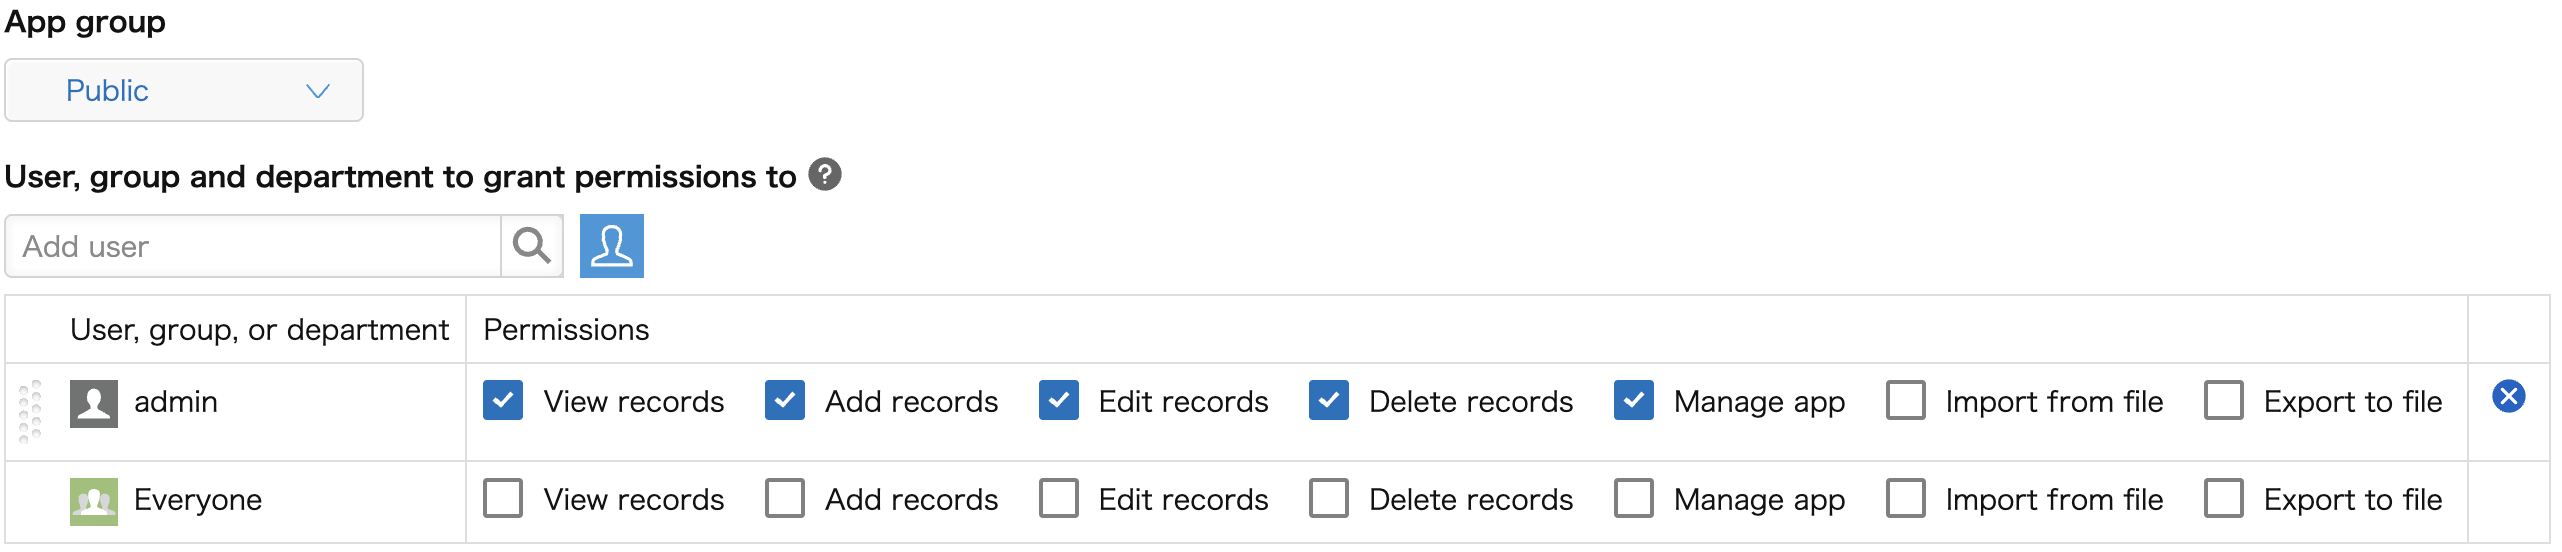
Task: Expand the App group dropdown chevron
Action: pyautogui.click(x=318, y=91)
